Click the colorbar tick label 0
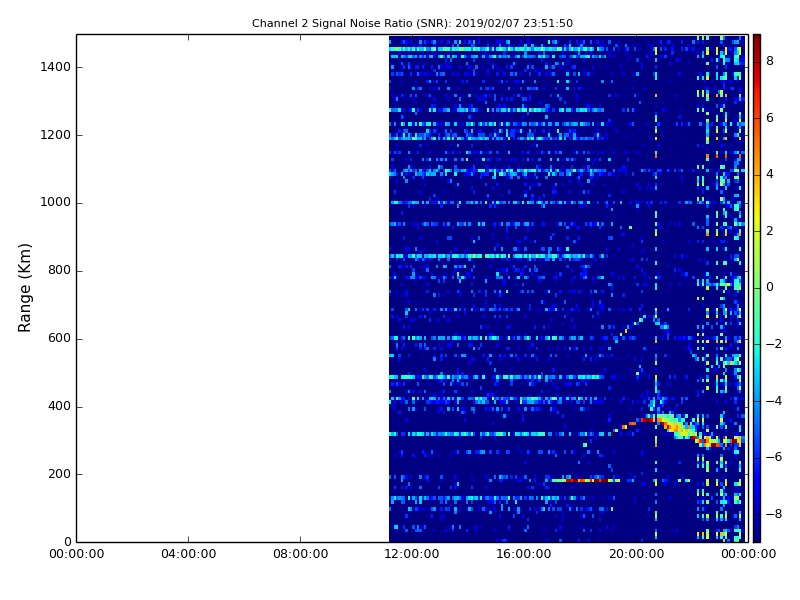The image size is (800, 600). [770, 287]
